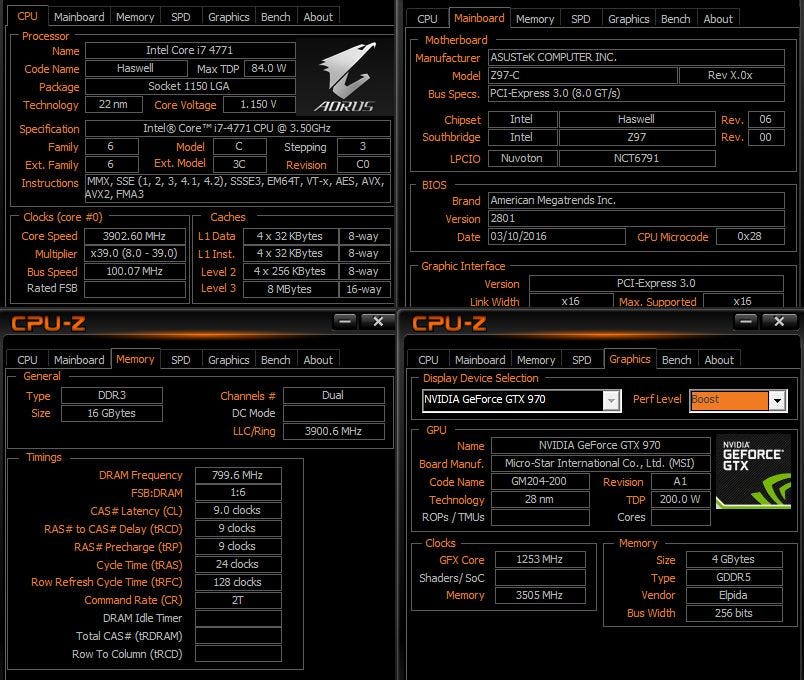804x680 pixels.
Task: Switch to Mainboard tab in top-left window
Action: (79, 17)
